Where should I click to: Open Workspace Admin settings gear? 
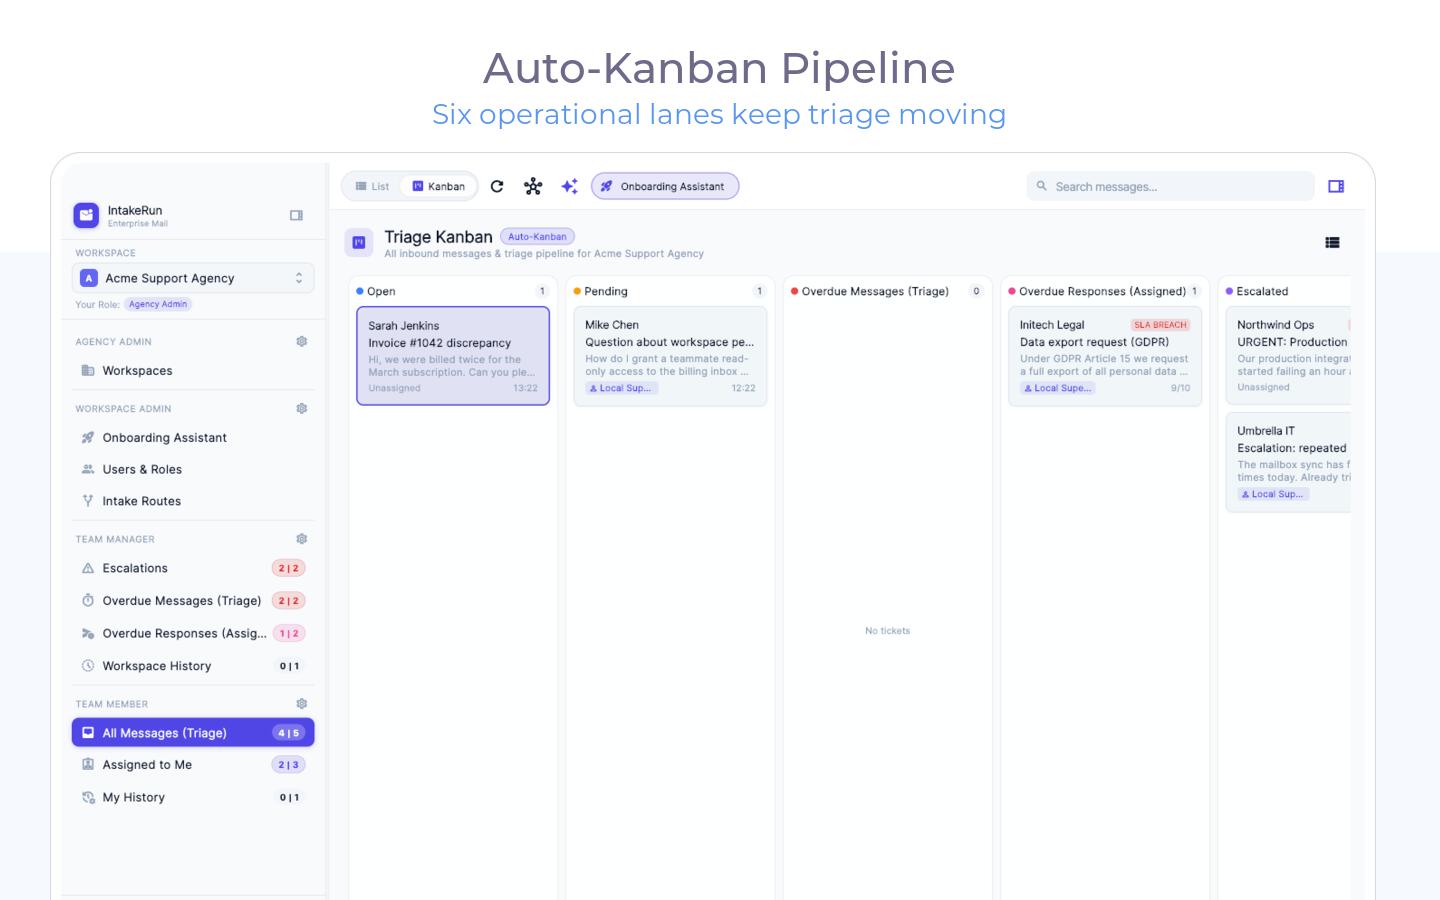coord(302,408)
